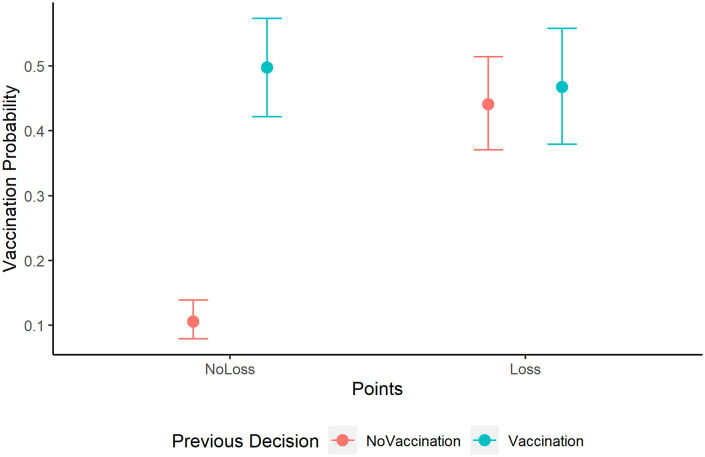
Task: Click upper error bar cap of teal NoLoss
Action: [267, 18]
